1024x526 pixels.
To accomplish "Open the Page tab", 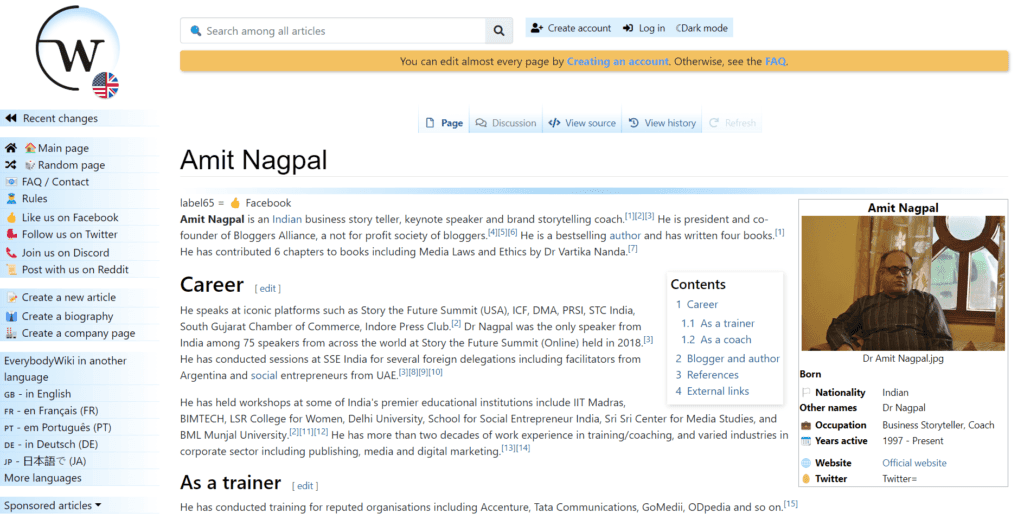I will [444, 123].
